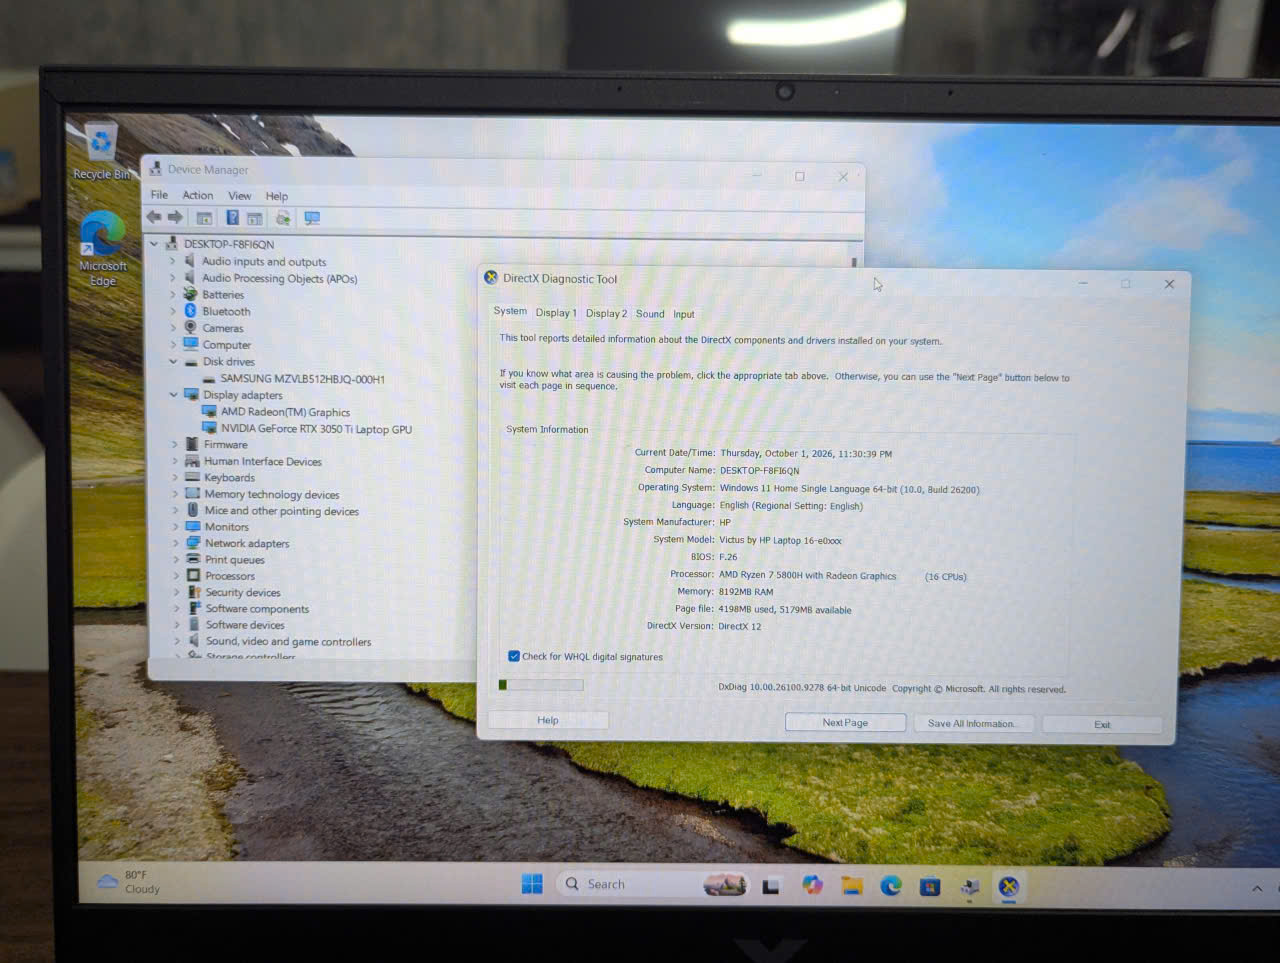The image size is (1280, 963).
Task: Click the Exit button in DxDiag
Action: tap(1102, 724)
